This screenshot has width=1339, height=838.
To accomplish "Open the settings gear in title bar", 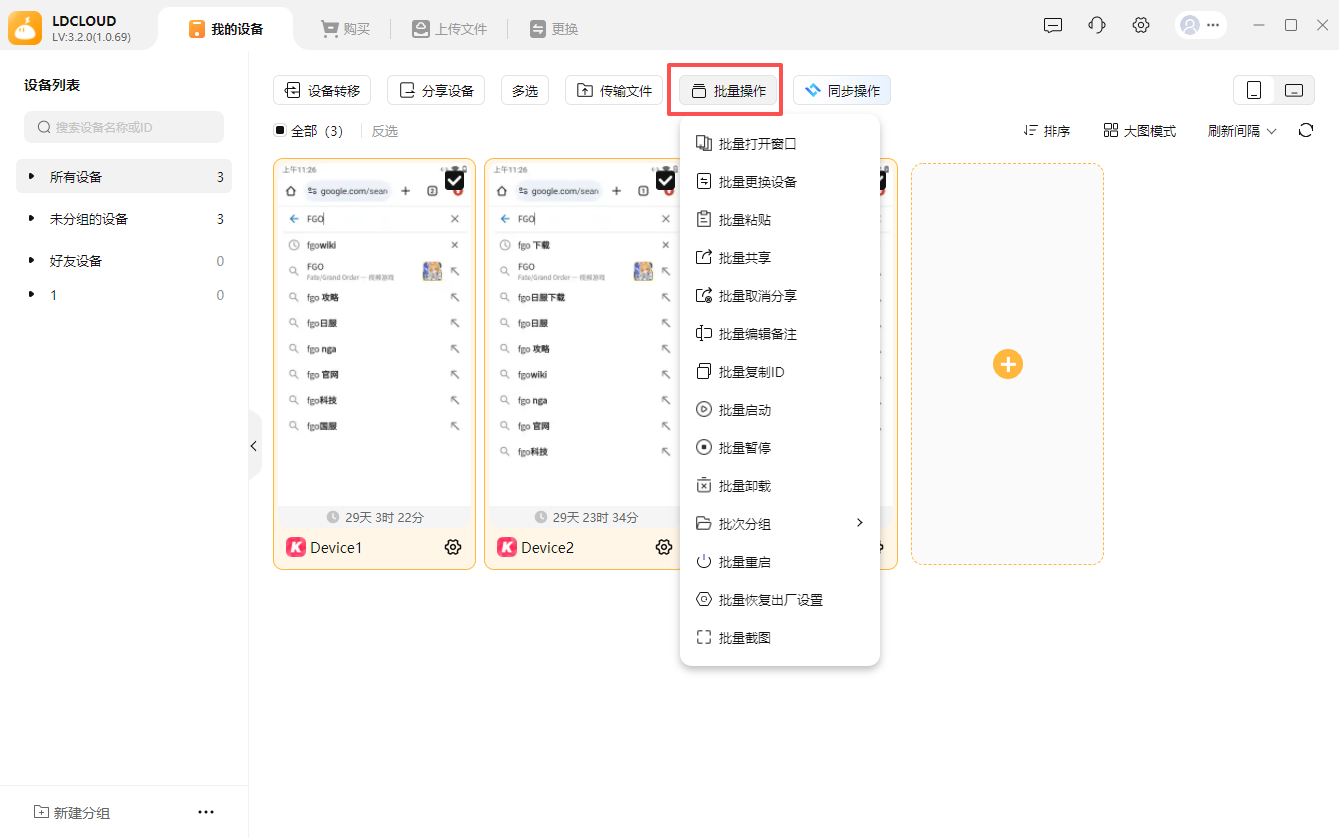I will tap(1141, 26).
